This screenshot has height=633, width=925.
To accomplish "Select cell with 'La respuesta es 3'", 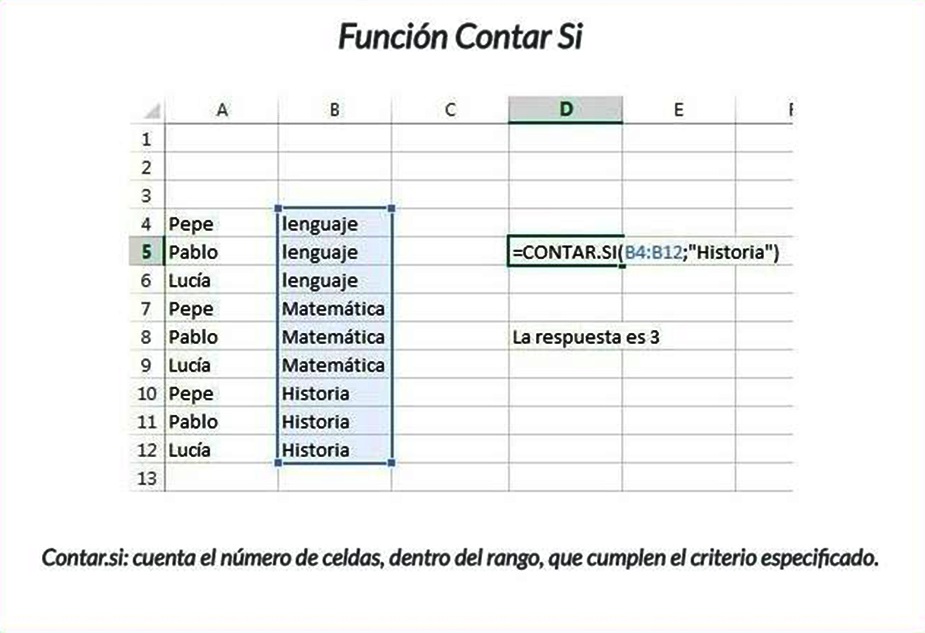I will pos(586,338).
